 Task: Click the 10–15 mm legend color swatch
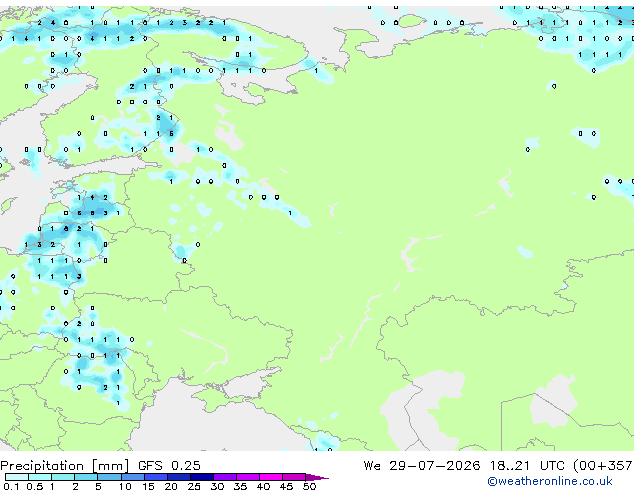[133, 477]
